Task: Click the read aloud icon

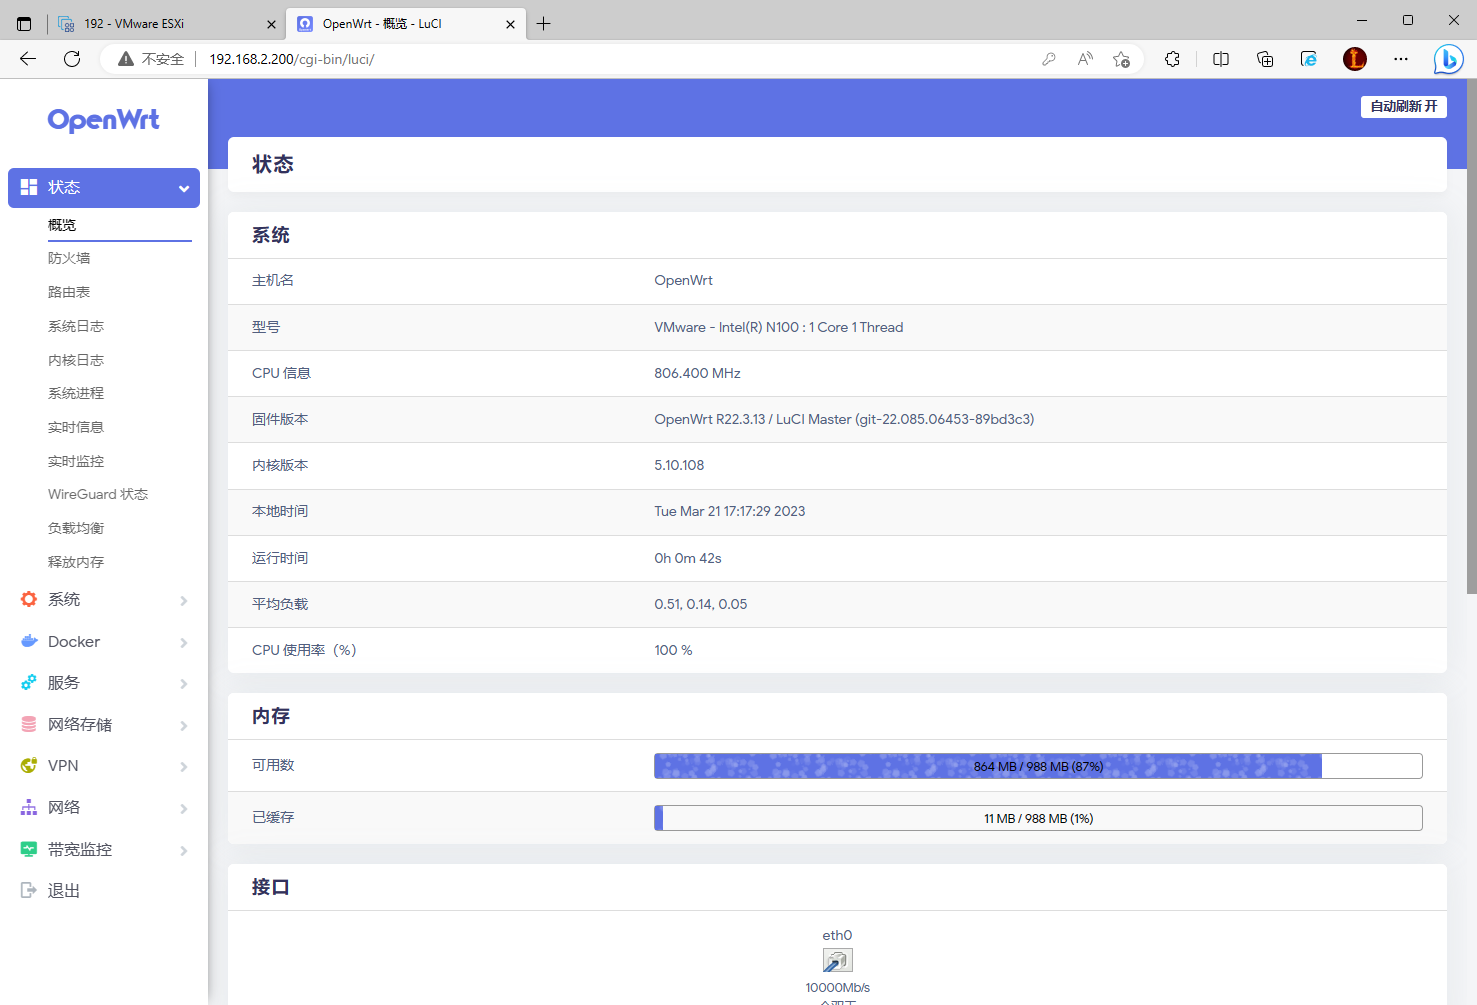Action: click(x=1085, y=59)
